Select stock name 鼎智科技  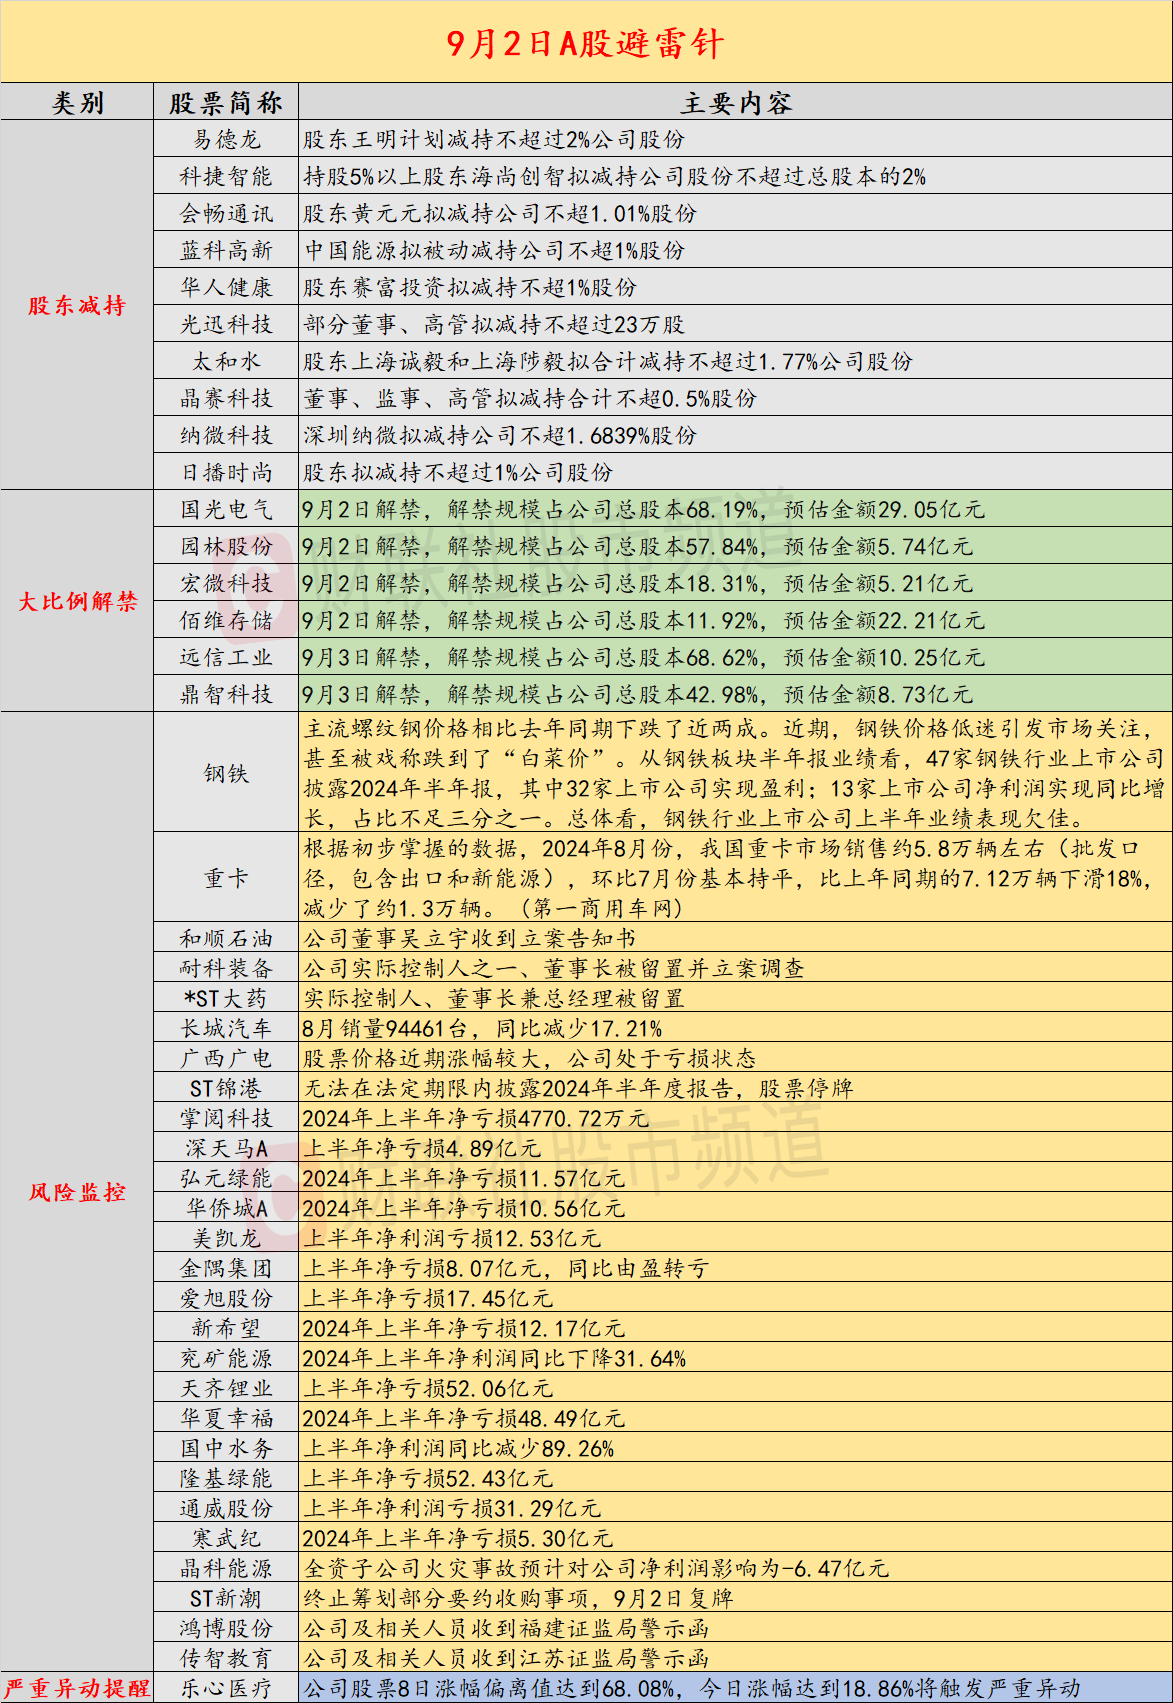[226, 695]
